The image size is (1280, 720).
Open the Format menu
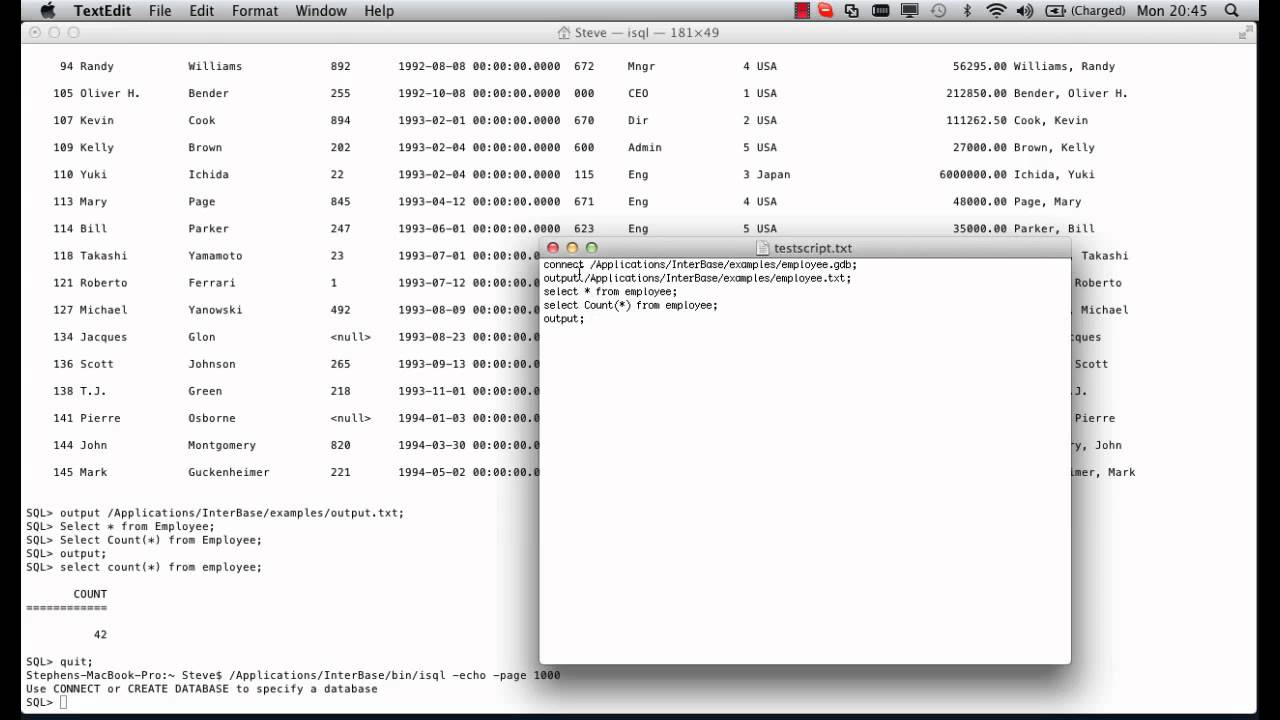click(x=255, y=11)
